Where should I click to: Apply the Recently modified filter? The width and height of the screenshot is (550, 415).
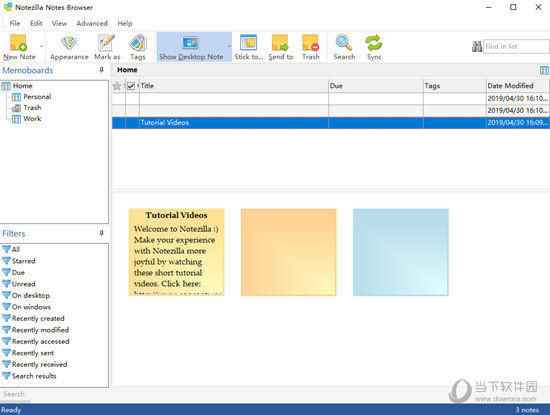(40, 330)
